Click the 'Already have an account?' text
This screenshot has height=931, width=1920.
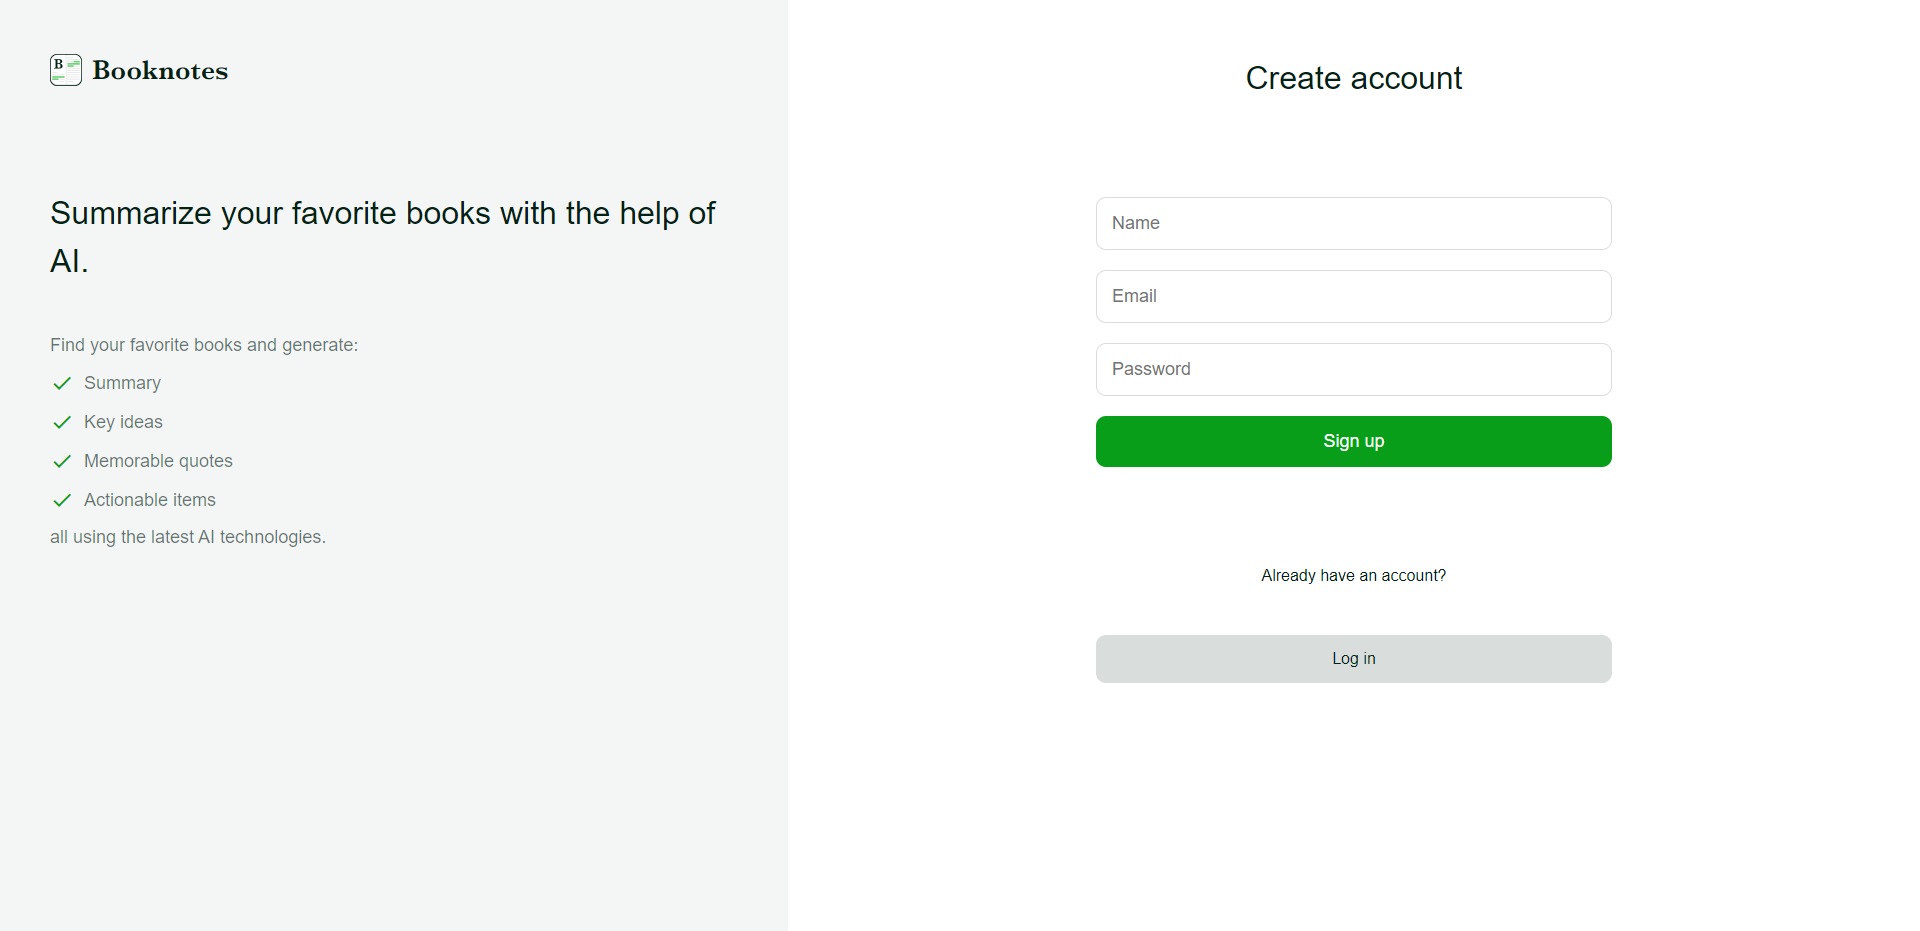click(1353, 575)
